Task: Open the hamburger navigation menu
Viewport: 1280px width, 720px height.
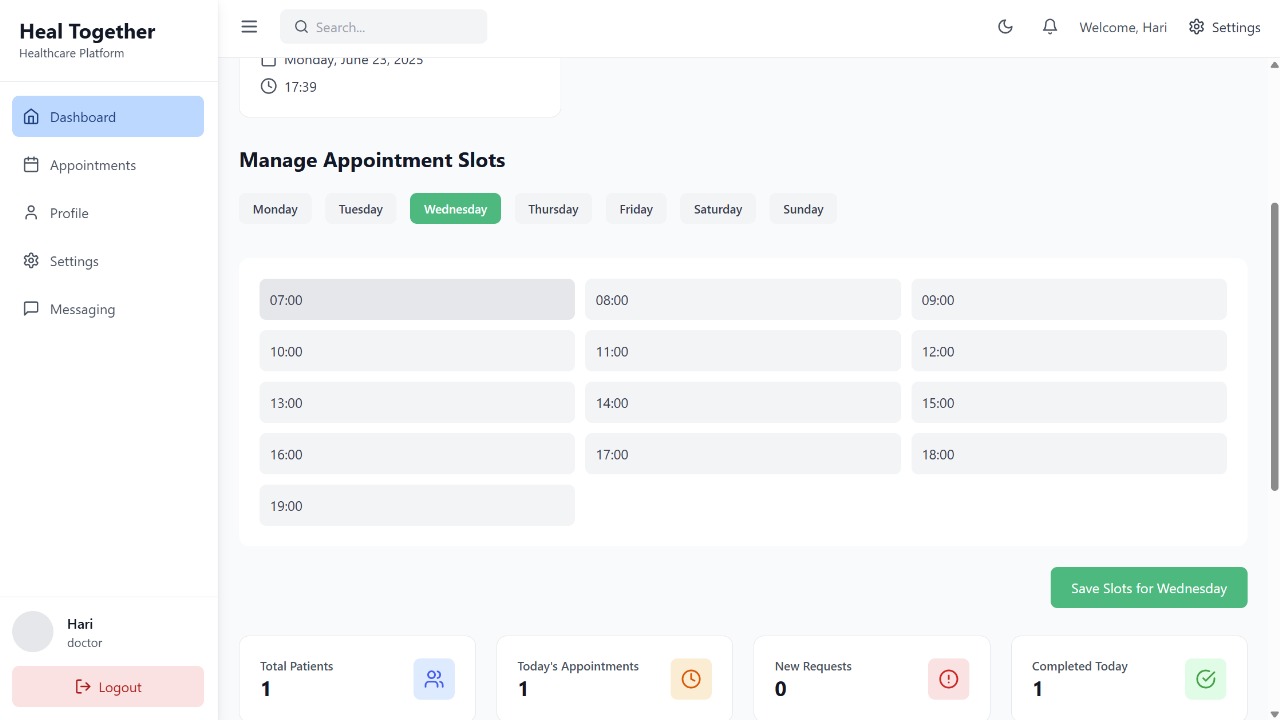Action: point(249,26)
